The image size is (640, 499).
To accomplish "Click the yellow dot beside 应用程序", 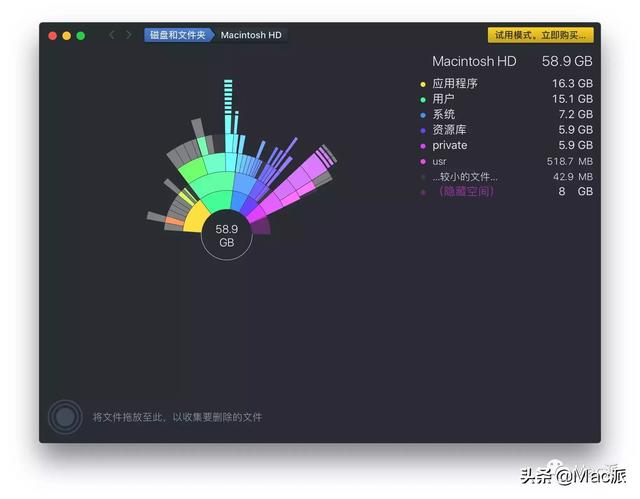I will [x=423, y=84].
